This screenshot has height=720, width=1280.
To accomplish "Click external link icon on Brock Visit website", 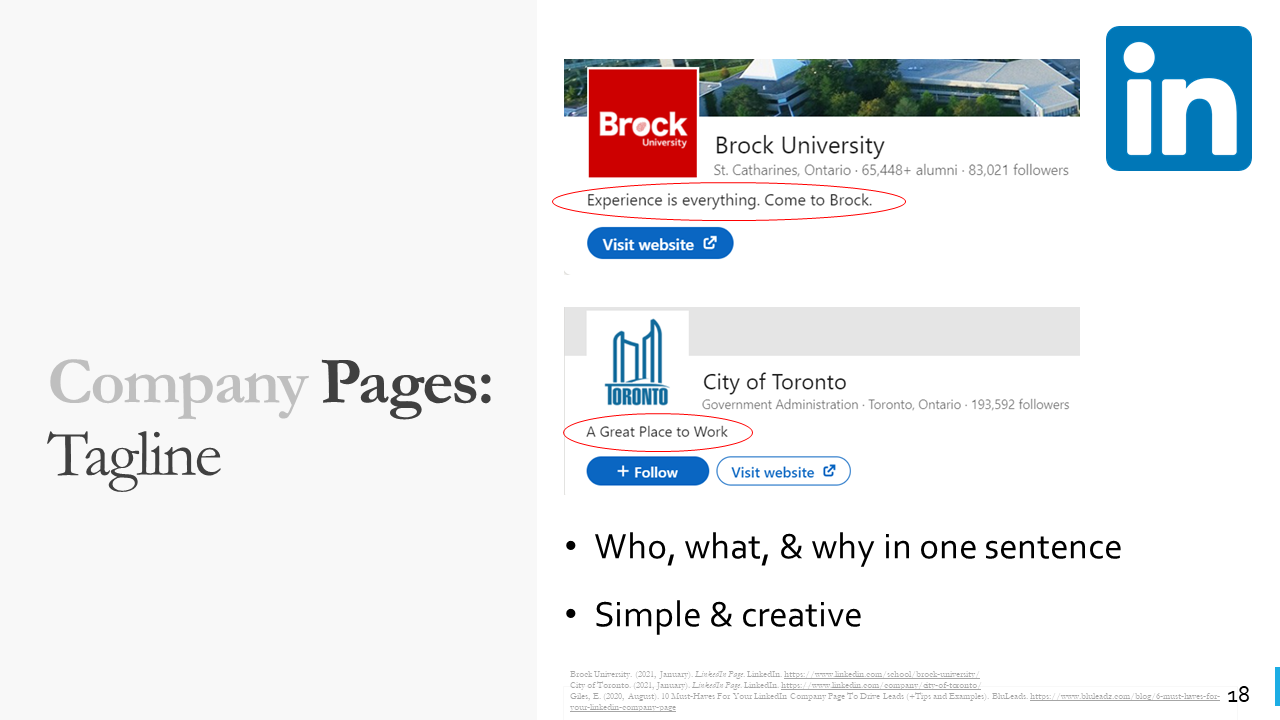I will (x=710, y=243).
